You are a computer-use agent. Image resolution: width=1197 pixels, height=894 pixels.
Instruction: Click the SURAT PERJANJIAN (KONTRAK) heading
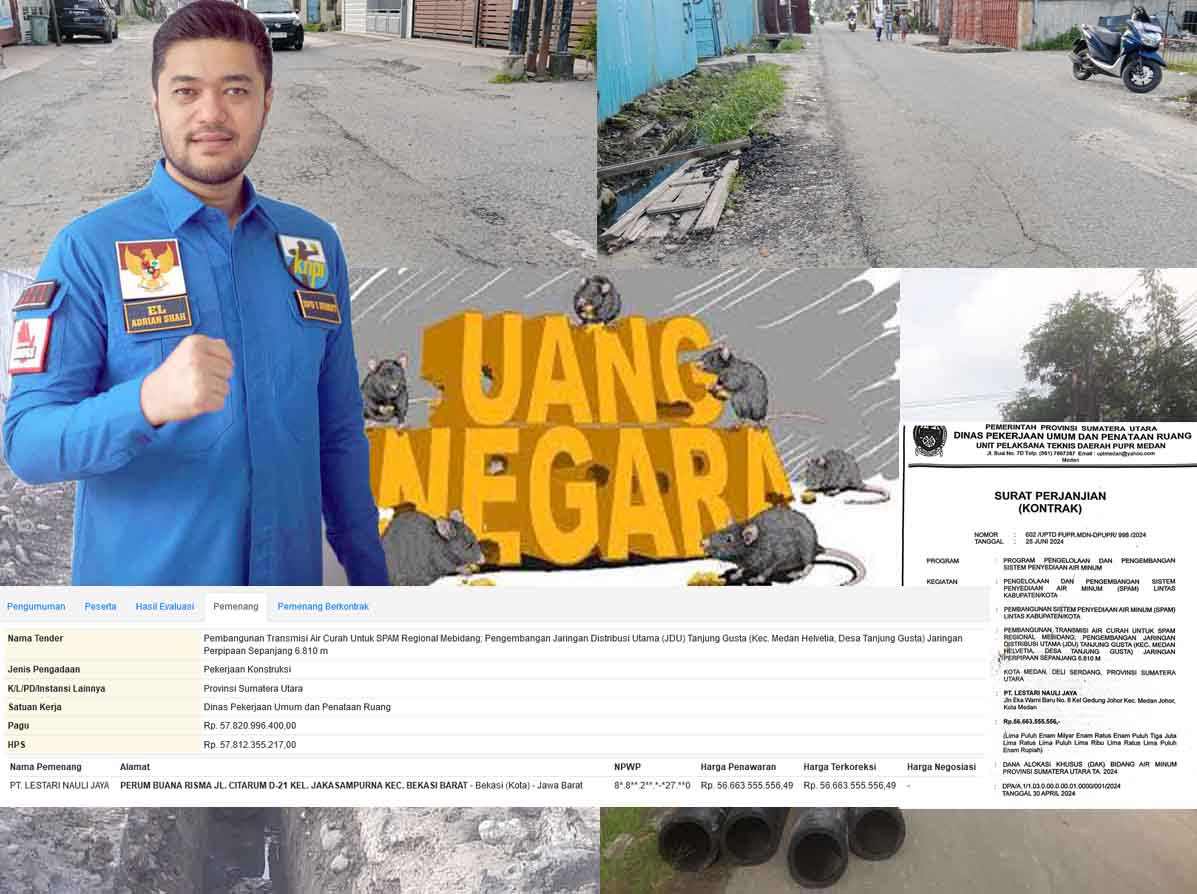1049,501
